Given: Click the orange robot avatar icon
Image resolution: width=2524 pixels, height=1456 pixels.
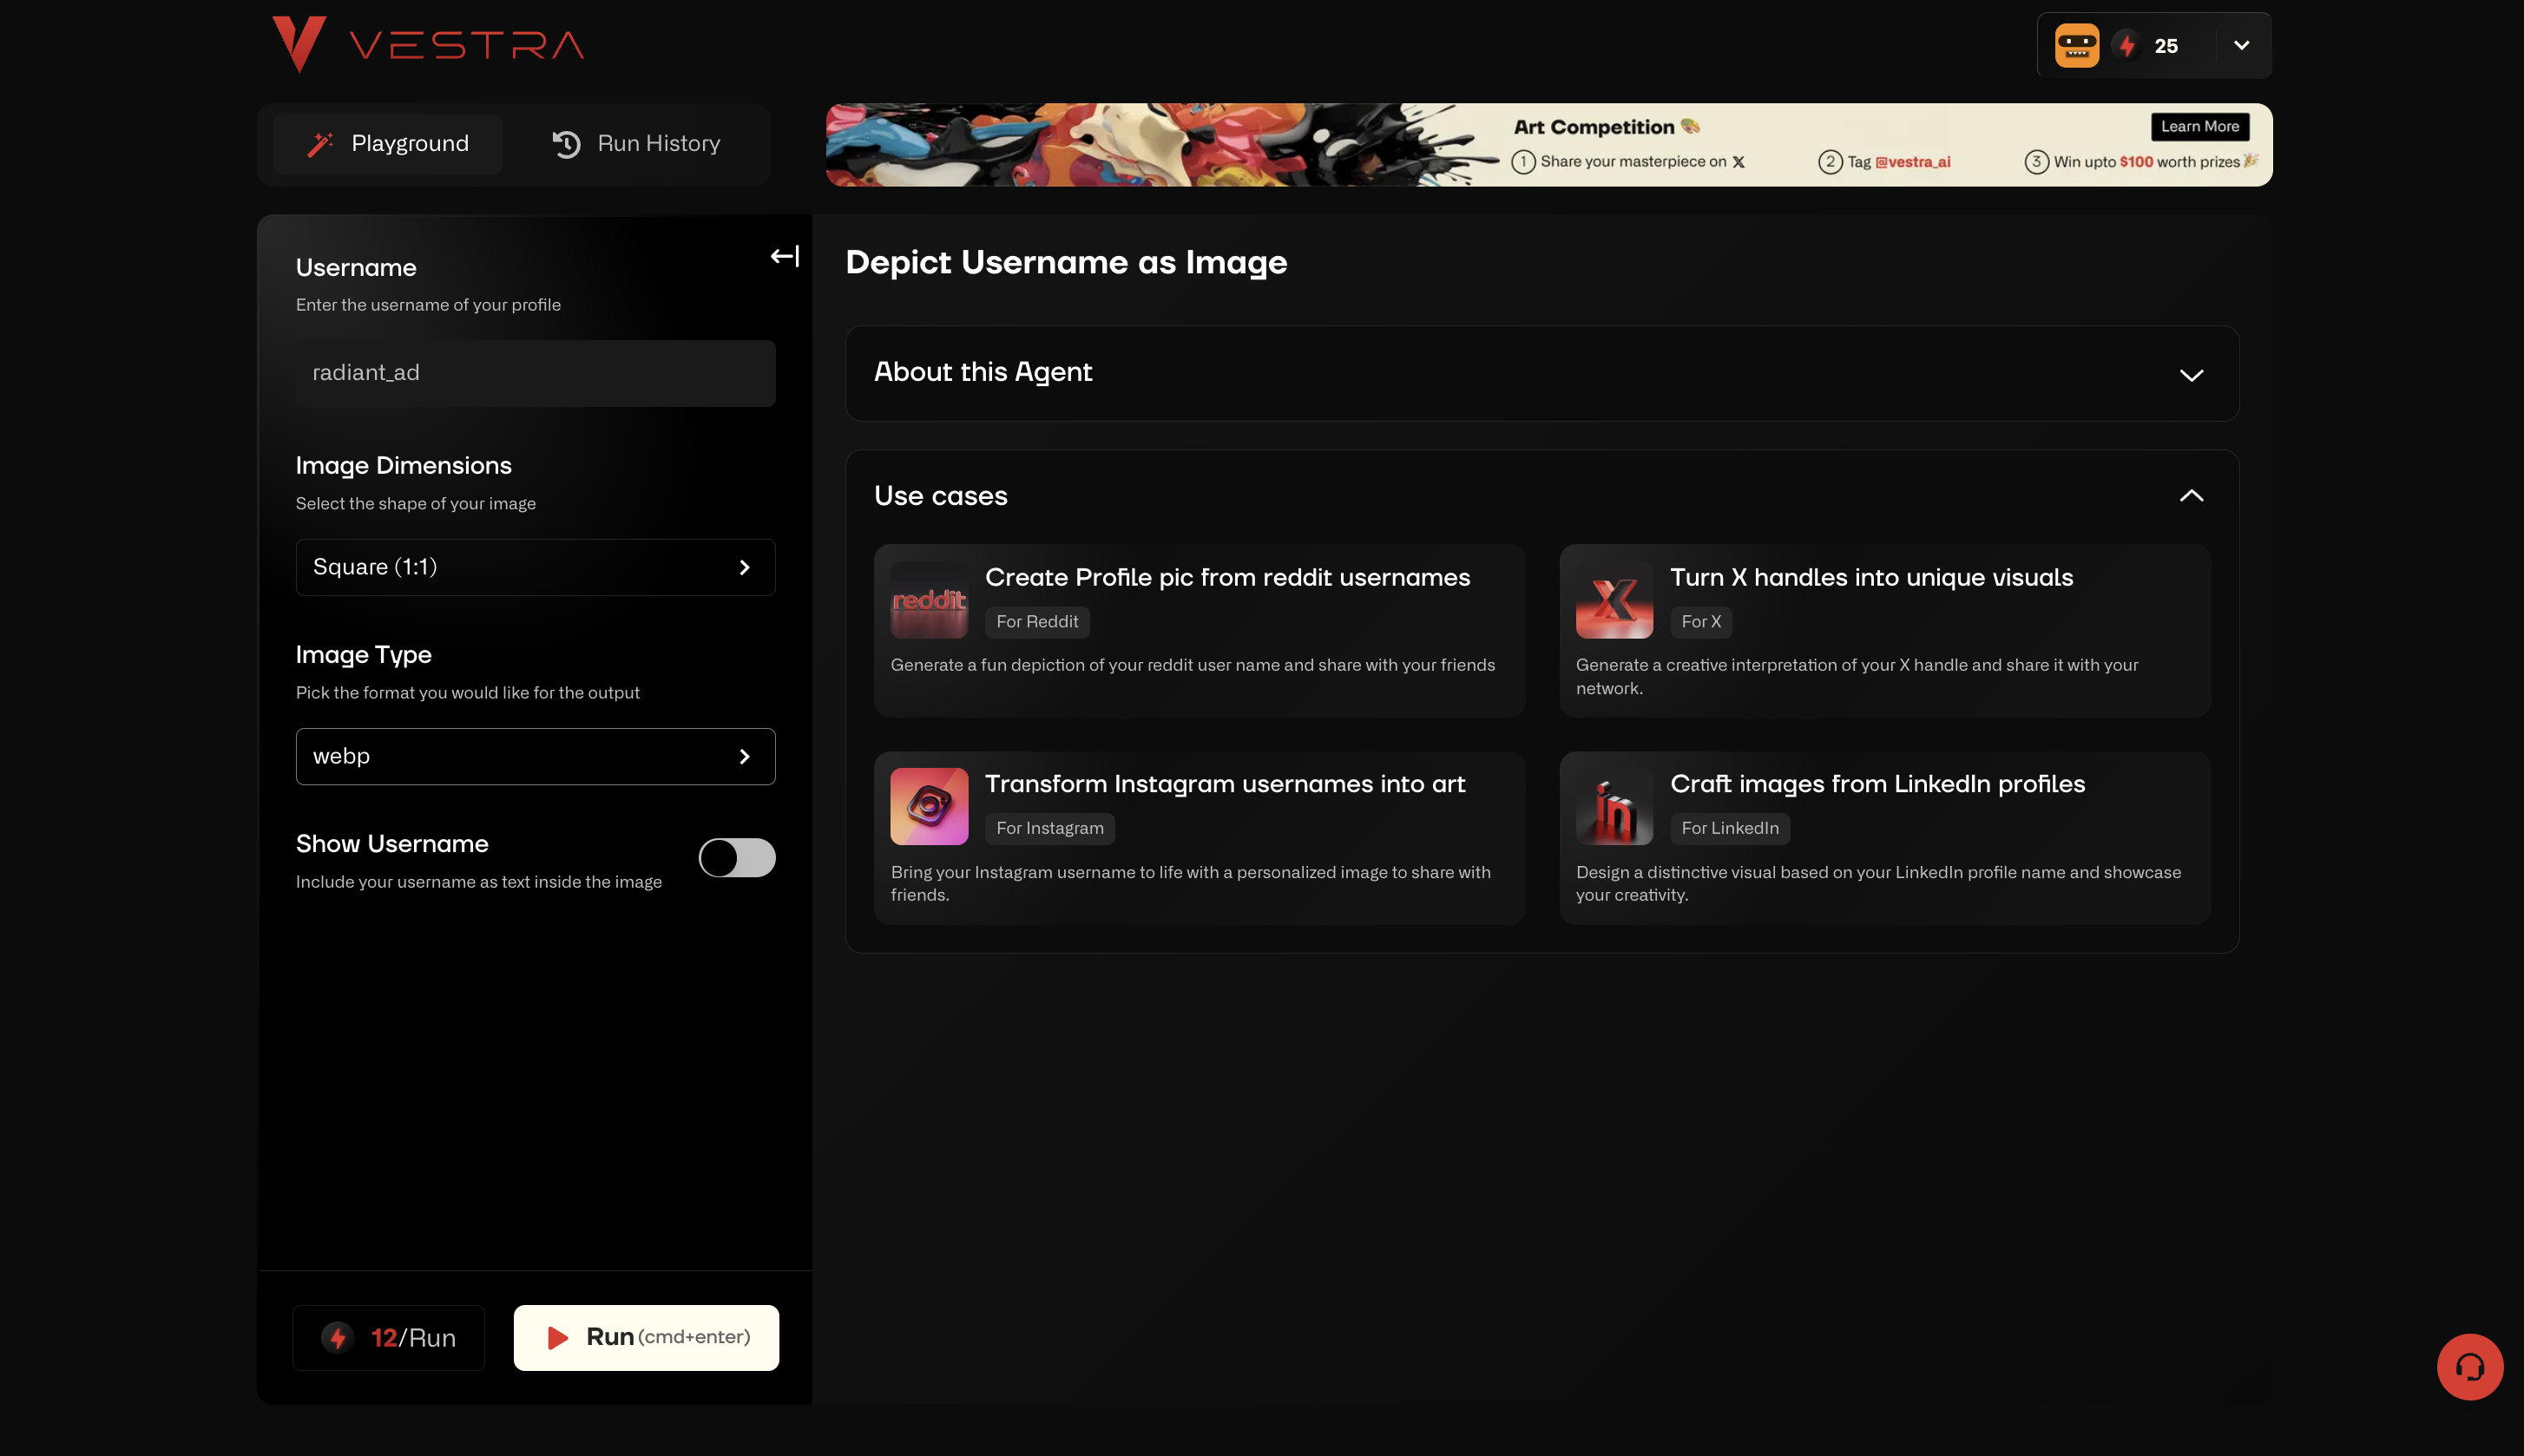Looking at the screenshot, I should tap(2076, 45).
